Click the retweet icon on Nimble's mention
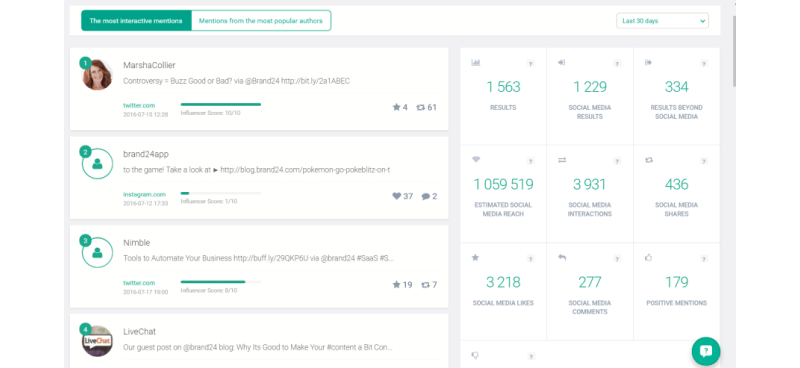Image resolution: width=800 pixels, height=368 pixels. (426, 285)
